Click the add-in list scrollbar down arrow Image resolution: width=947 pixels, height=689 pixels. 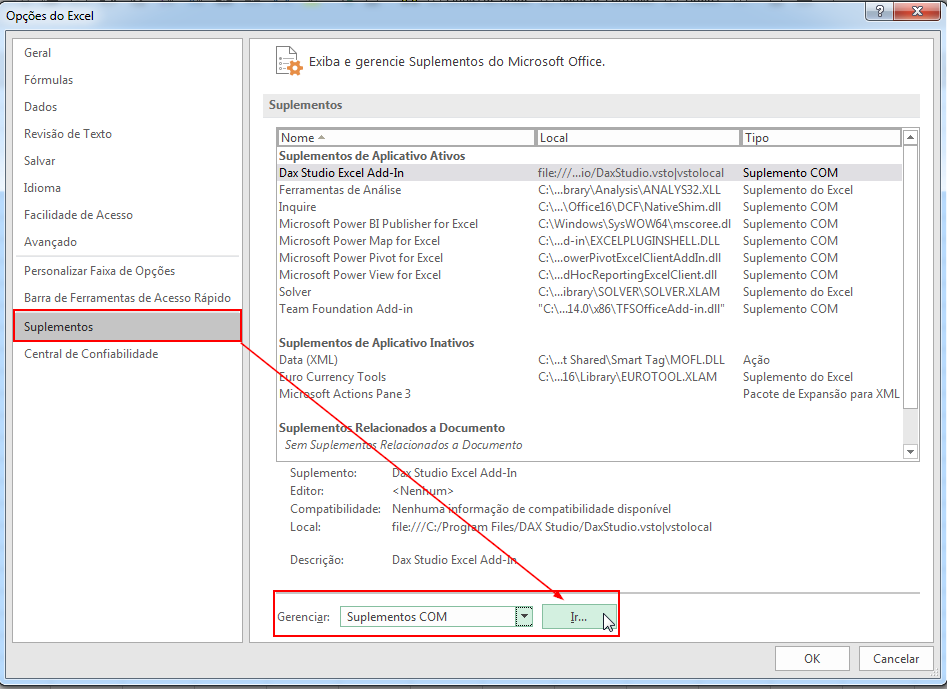[910, 452]
